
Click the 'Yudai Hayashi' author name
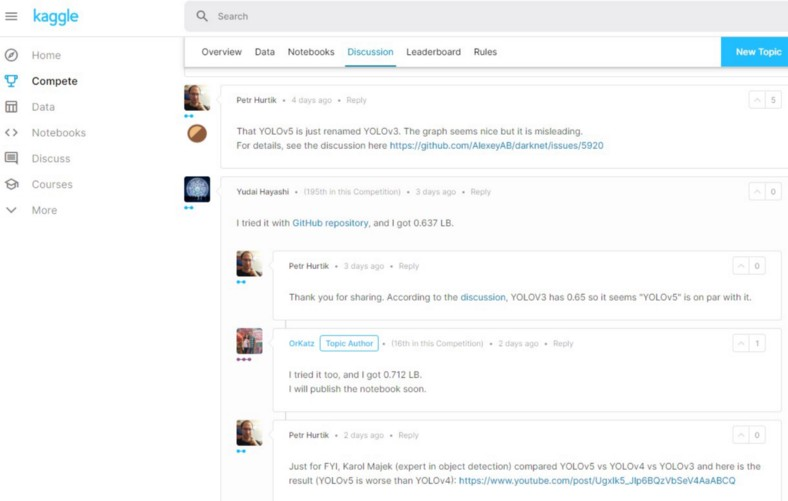(263, 191)
